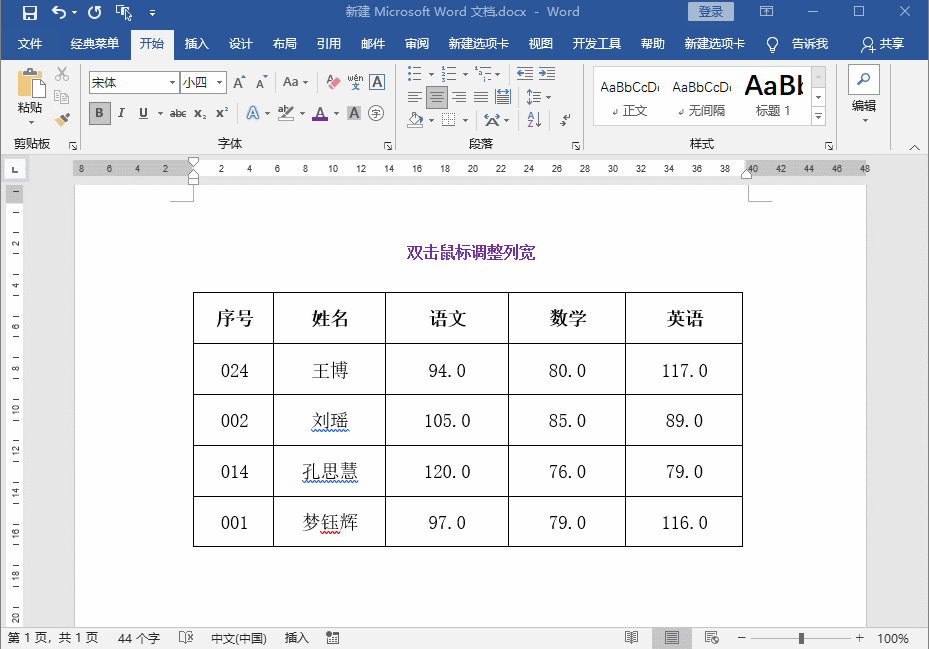Toggle italic formatting

(x=121, y=113)
